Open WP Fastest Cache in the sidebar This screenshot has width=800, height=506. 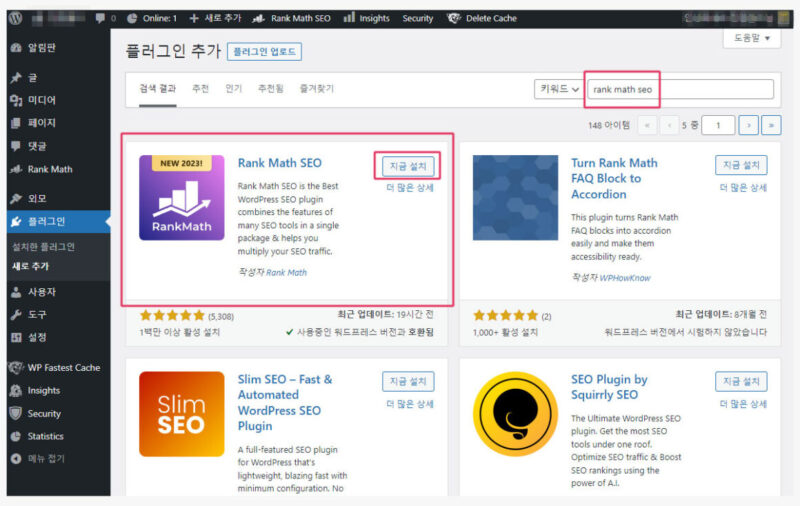[63, 368]
